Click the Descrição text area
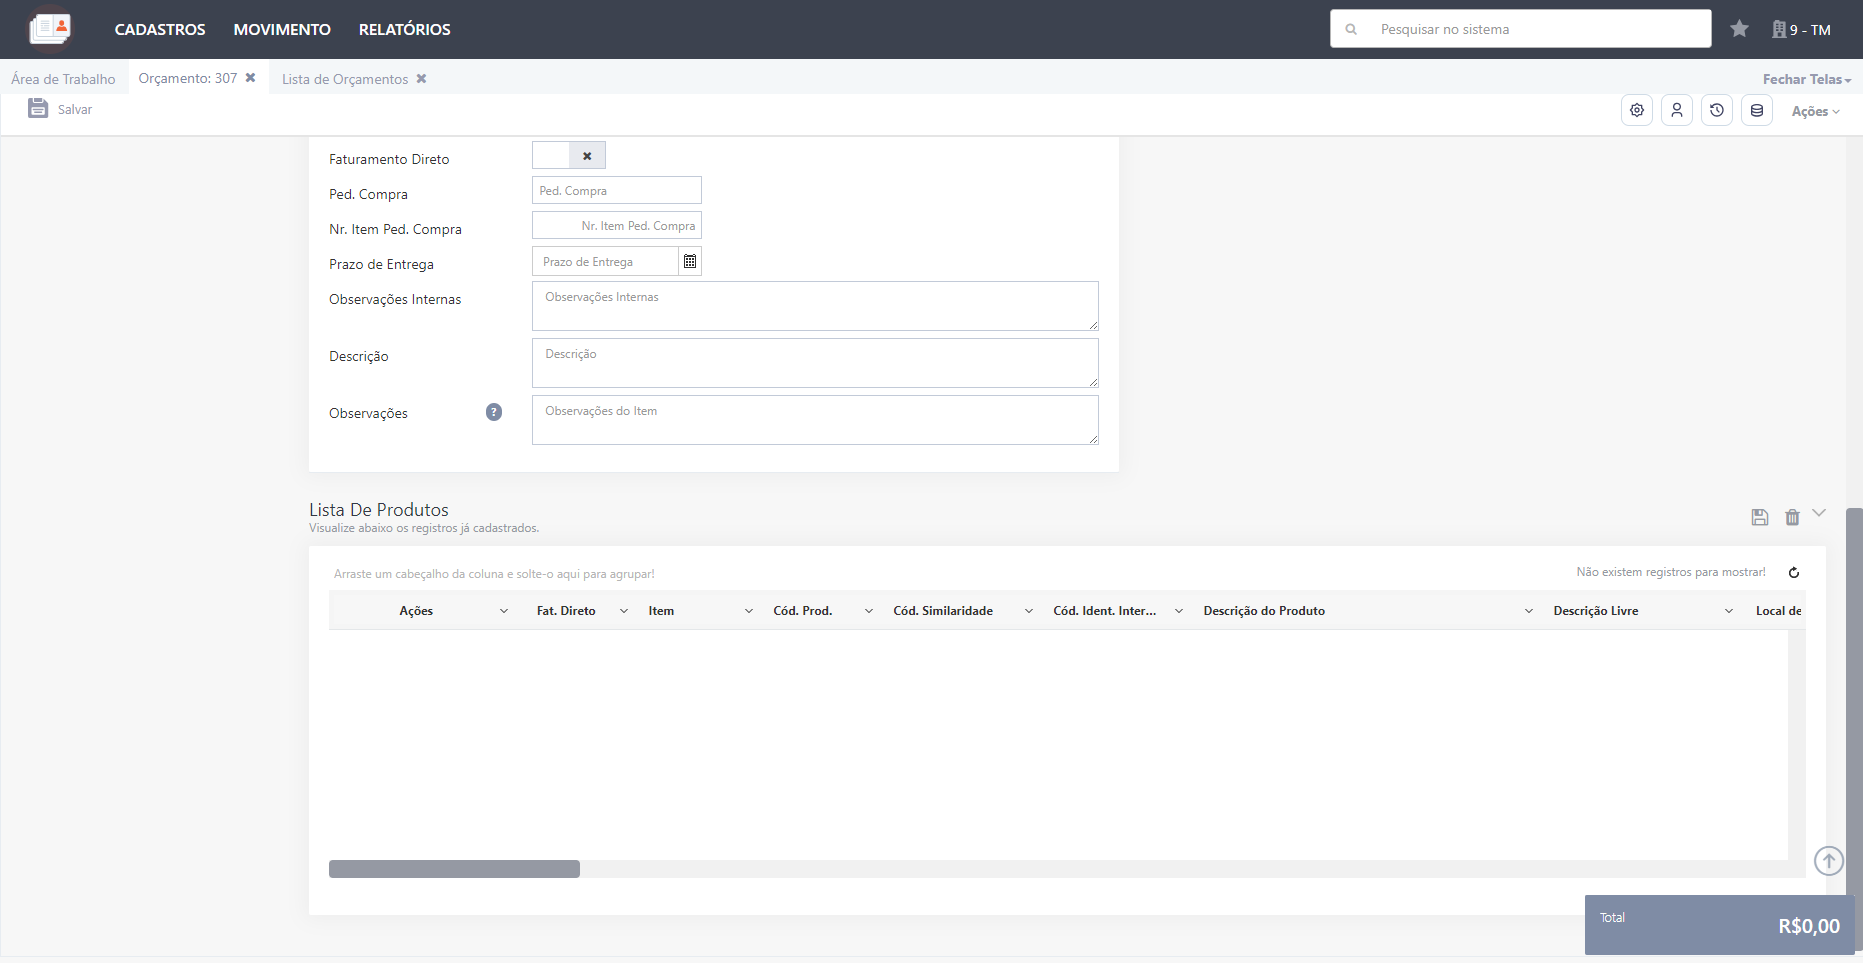This screenshot has height=963, width=1863. point(815,363)
